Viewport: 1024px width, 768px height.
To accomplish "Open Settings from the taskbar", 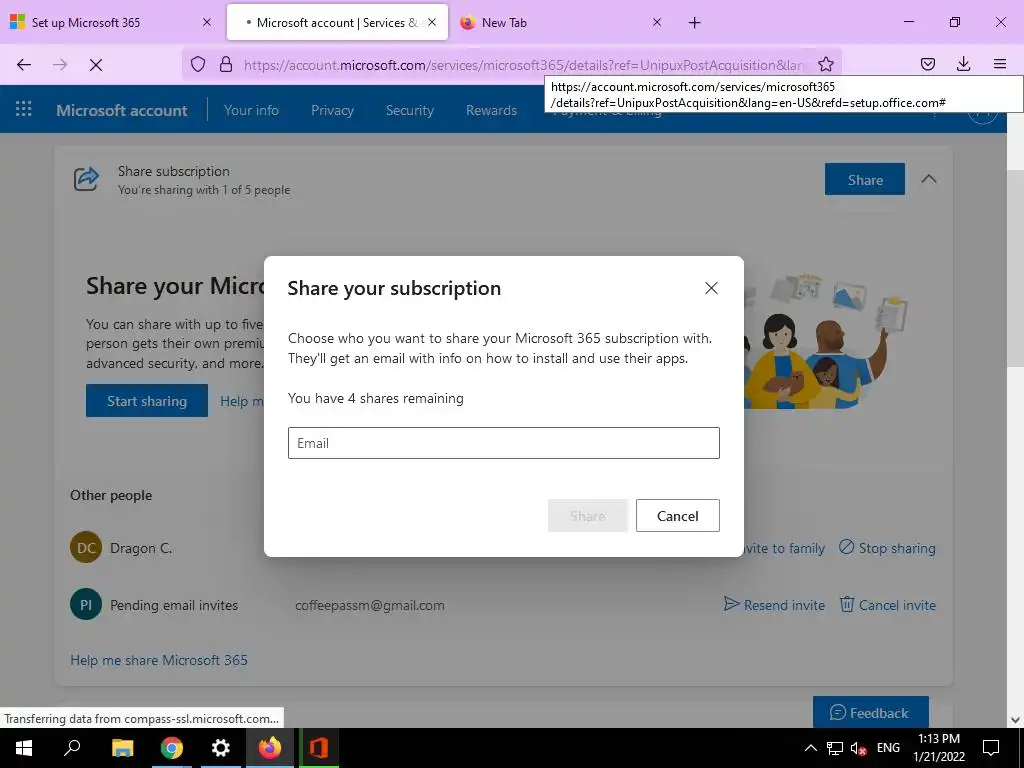I will 221,748.
